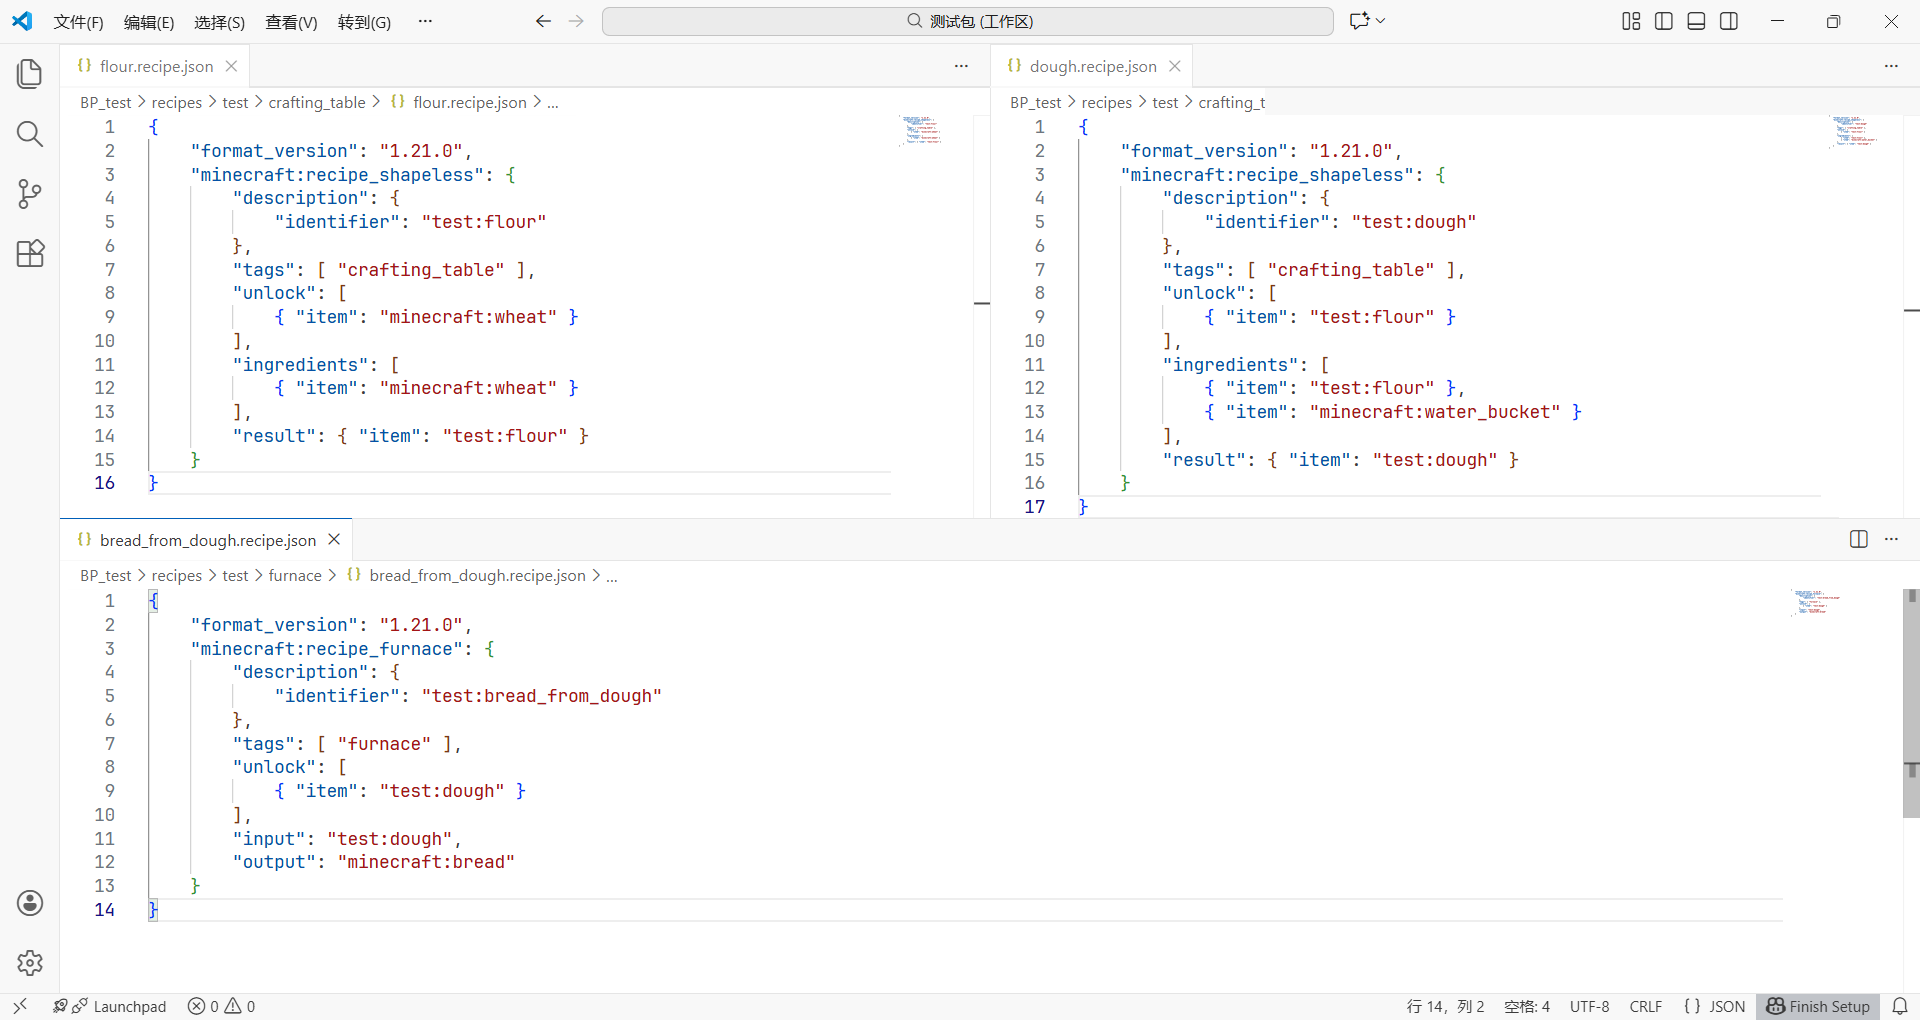Toggle the primary side bar visibility
The height and width of the screenshot is (1020, 1920).
pos(1664,21)
